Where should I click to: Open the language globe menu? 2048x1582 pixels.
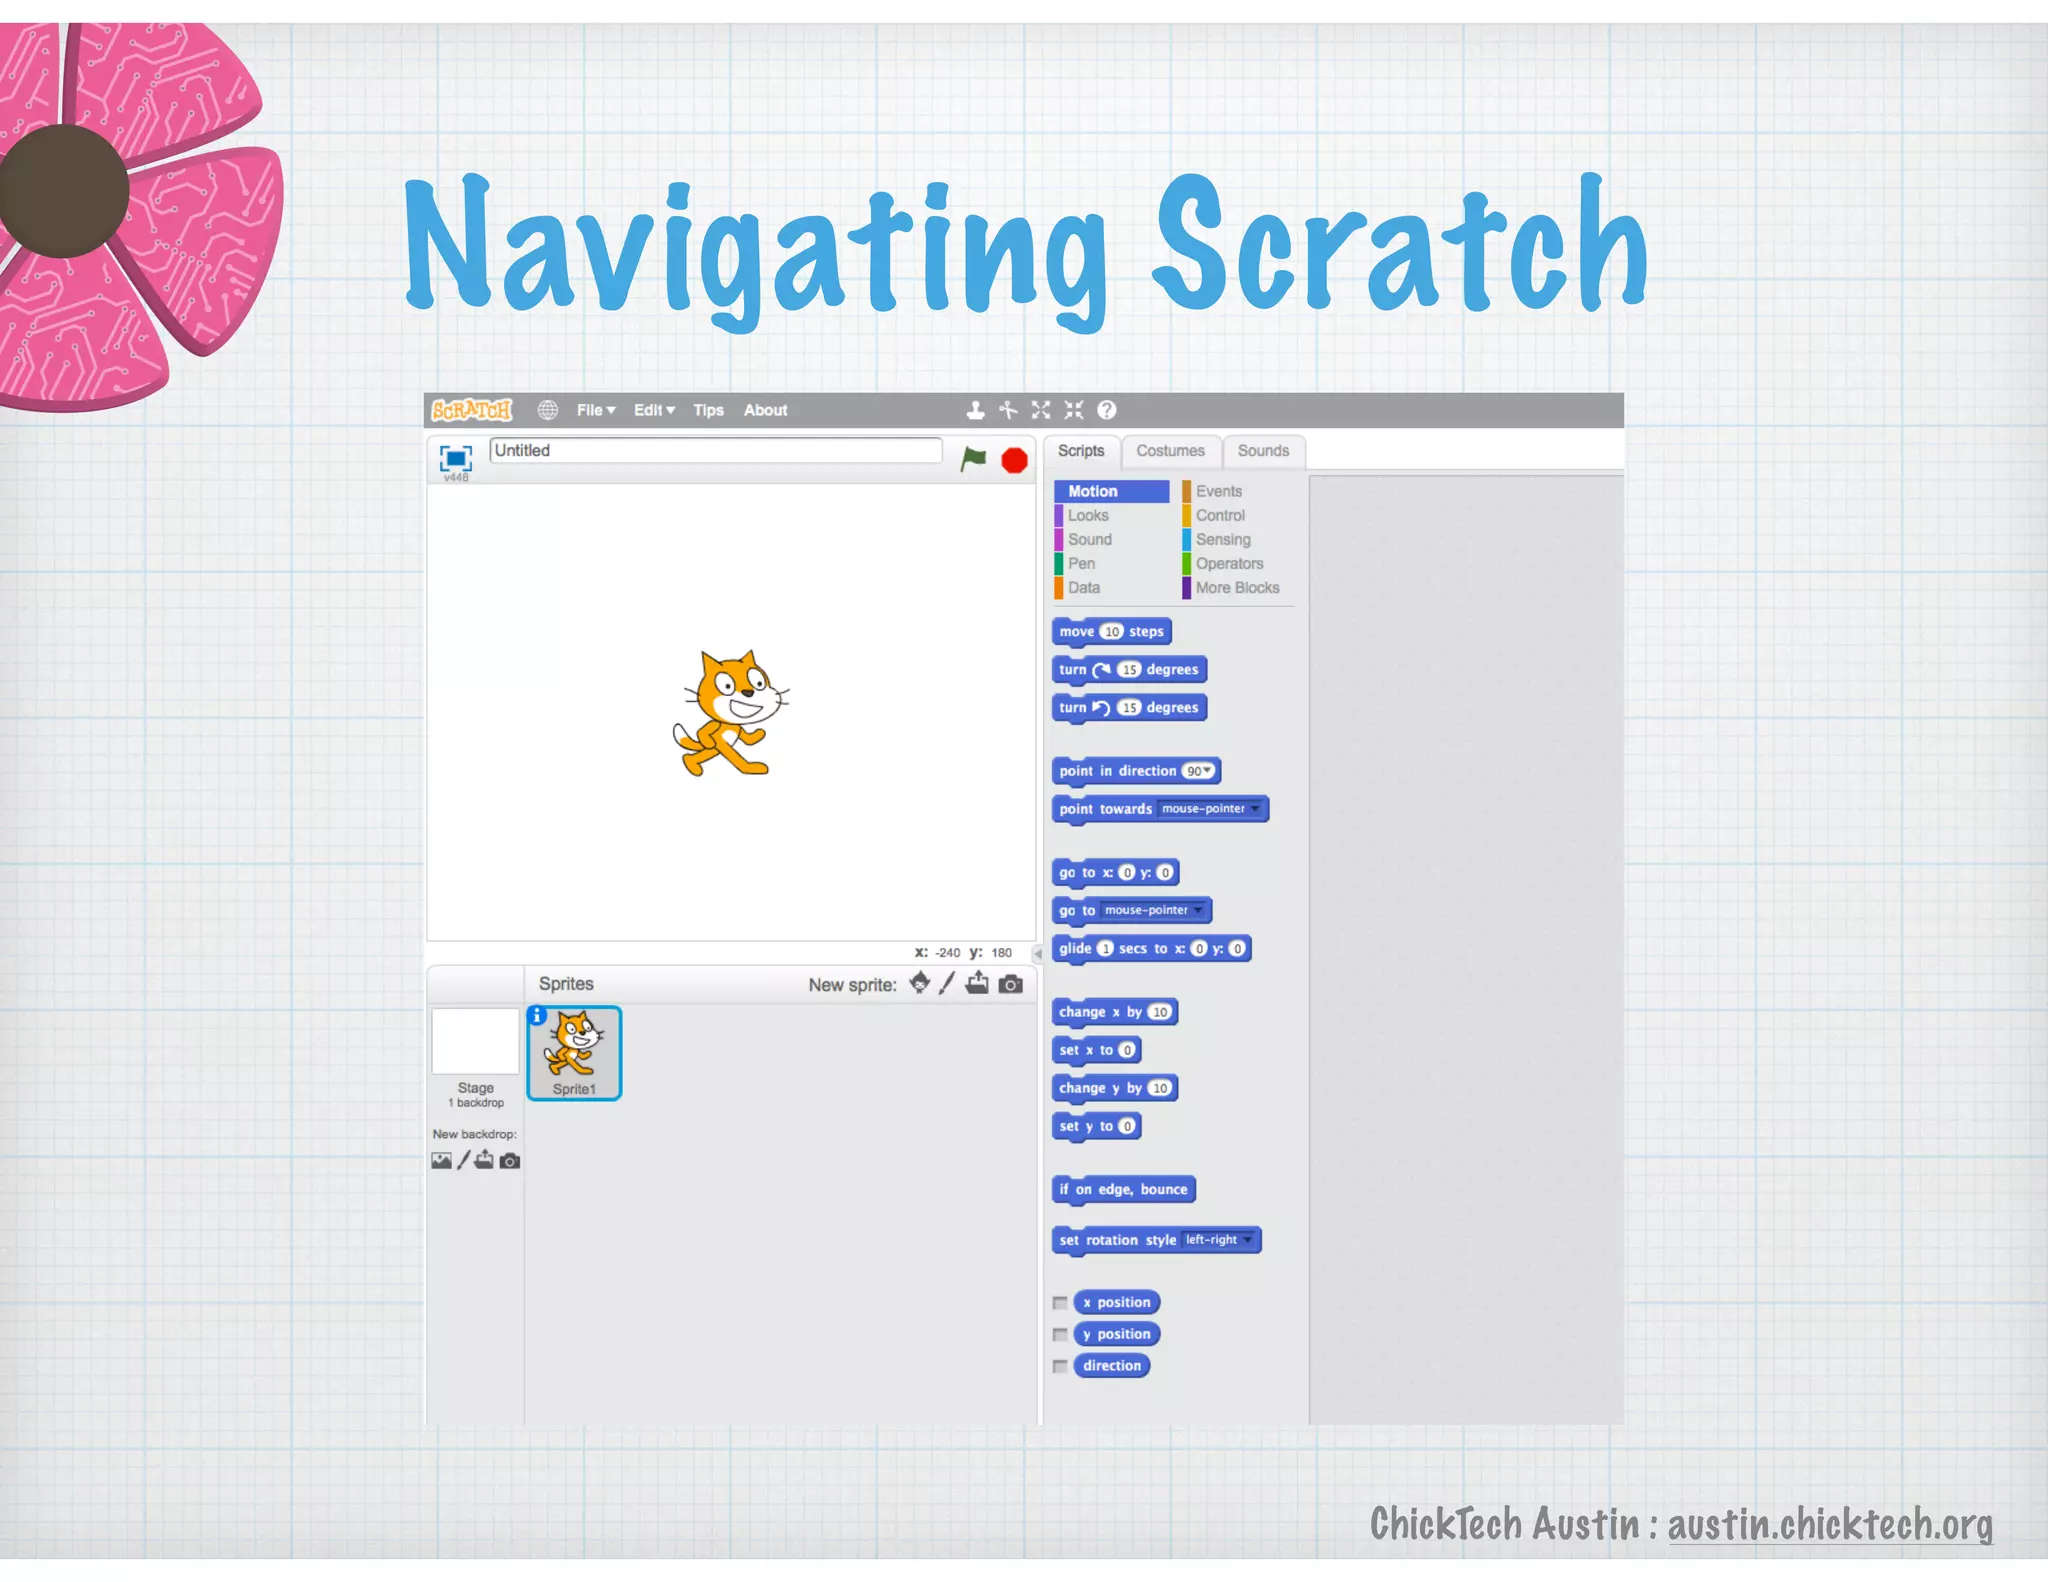pos(547,410)
